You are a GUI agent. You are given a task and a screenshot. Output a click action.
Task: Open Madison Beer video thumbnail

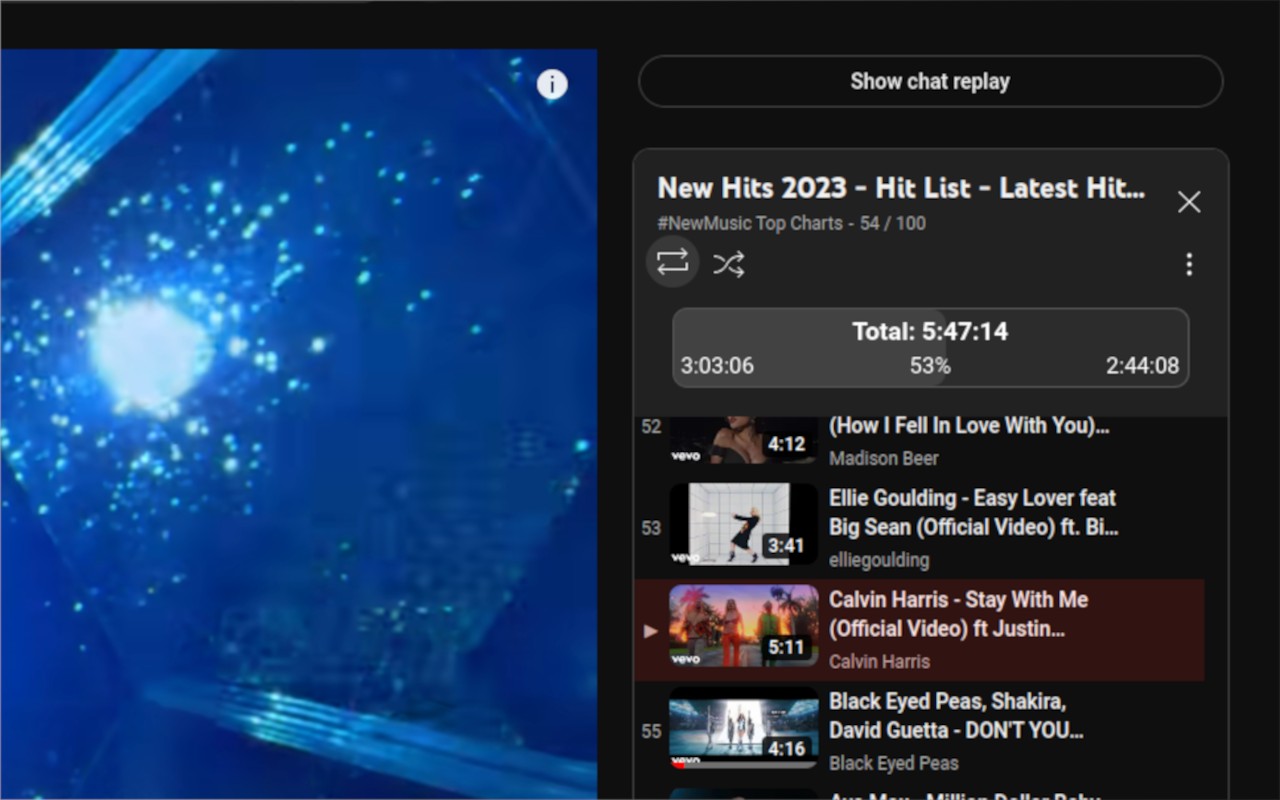(x=743, y=440)
